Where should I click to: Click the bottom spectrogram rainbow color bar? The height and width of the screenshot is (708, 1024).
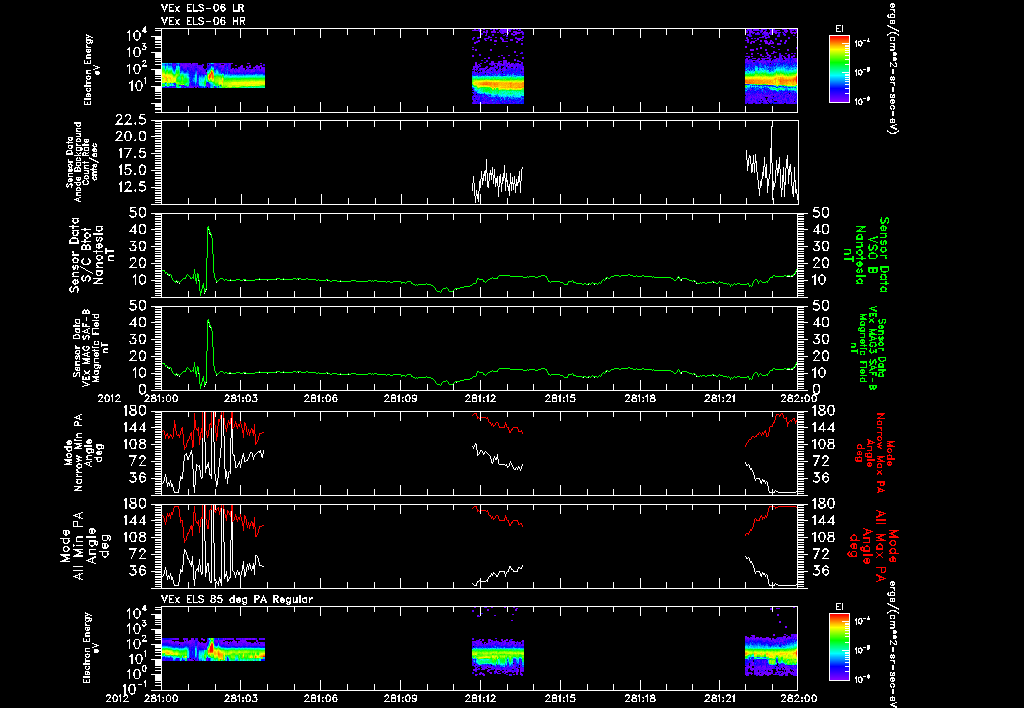click(x=839, y=647)
